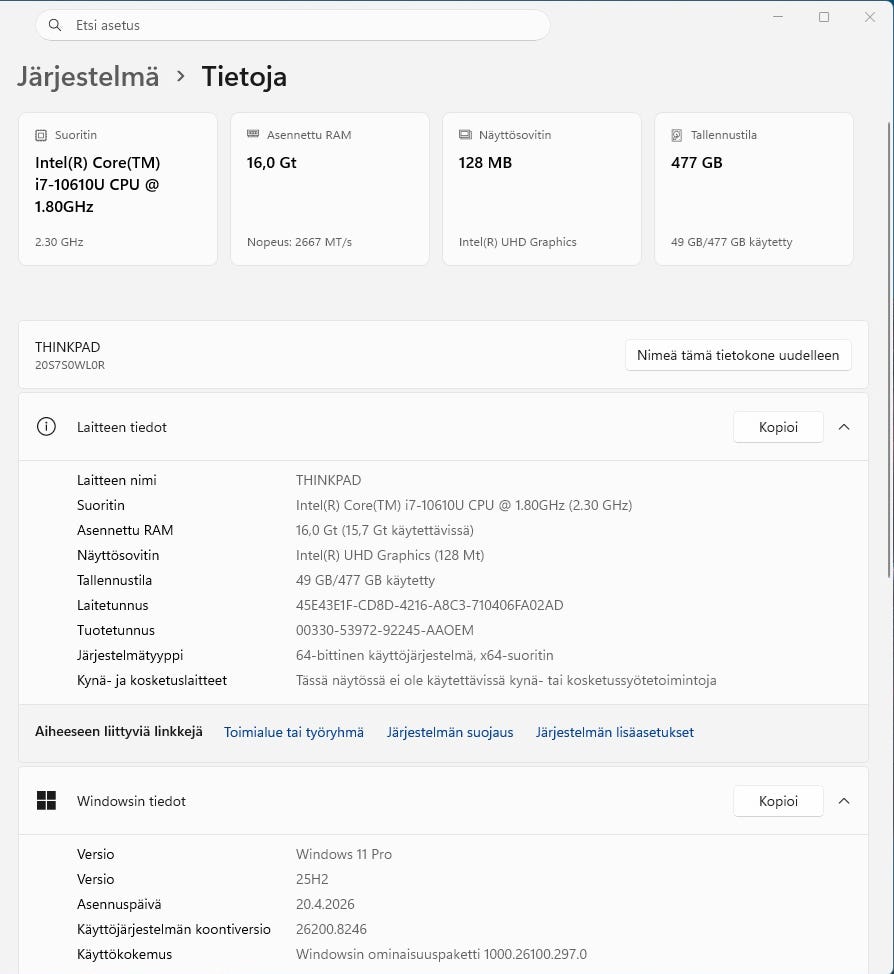
Task: Collapse the Laitteen tiedot section chevron
Action: click(844, 427)
